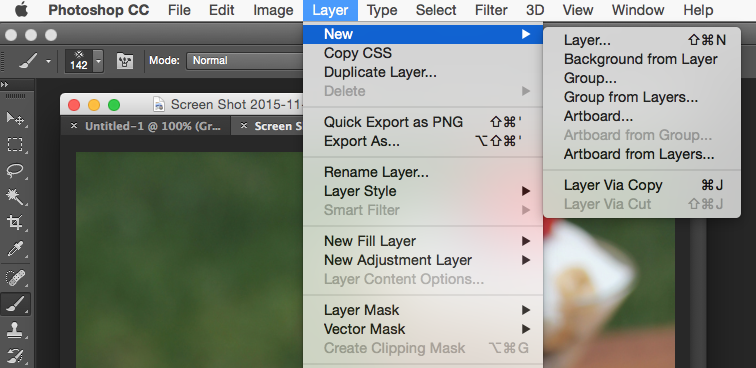Open the Photoshop CC menu
Image resolution: width=756 pixels, height=368 pixels.
click(99, 10)
